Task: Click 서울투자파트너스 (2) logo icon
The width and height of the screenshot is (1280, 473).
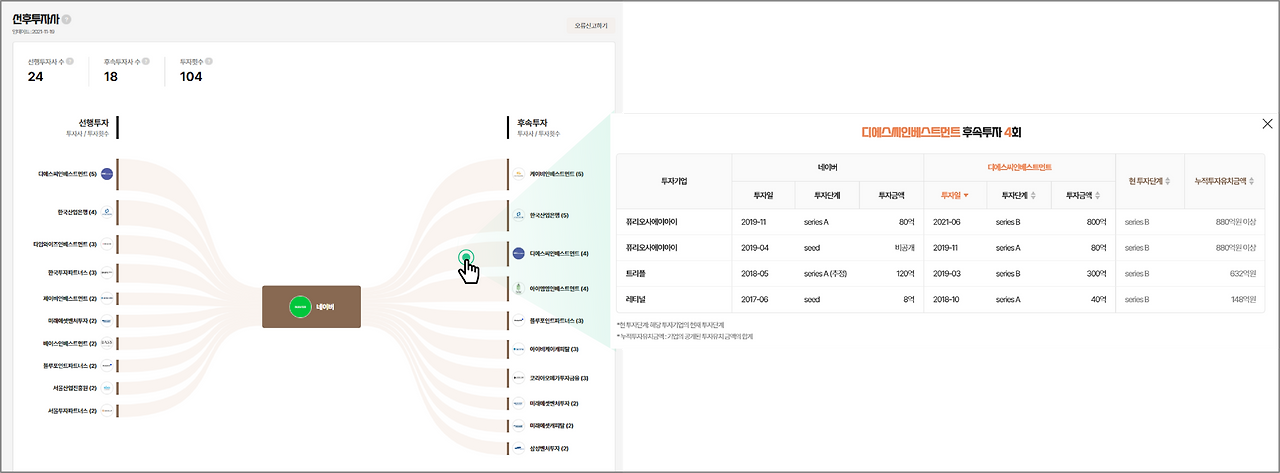Action: coord(107,410)
